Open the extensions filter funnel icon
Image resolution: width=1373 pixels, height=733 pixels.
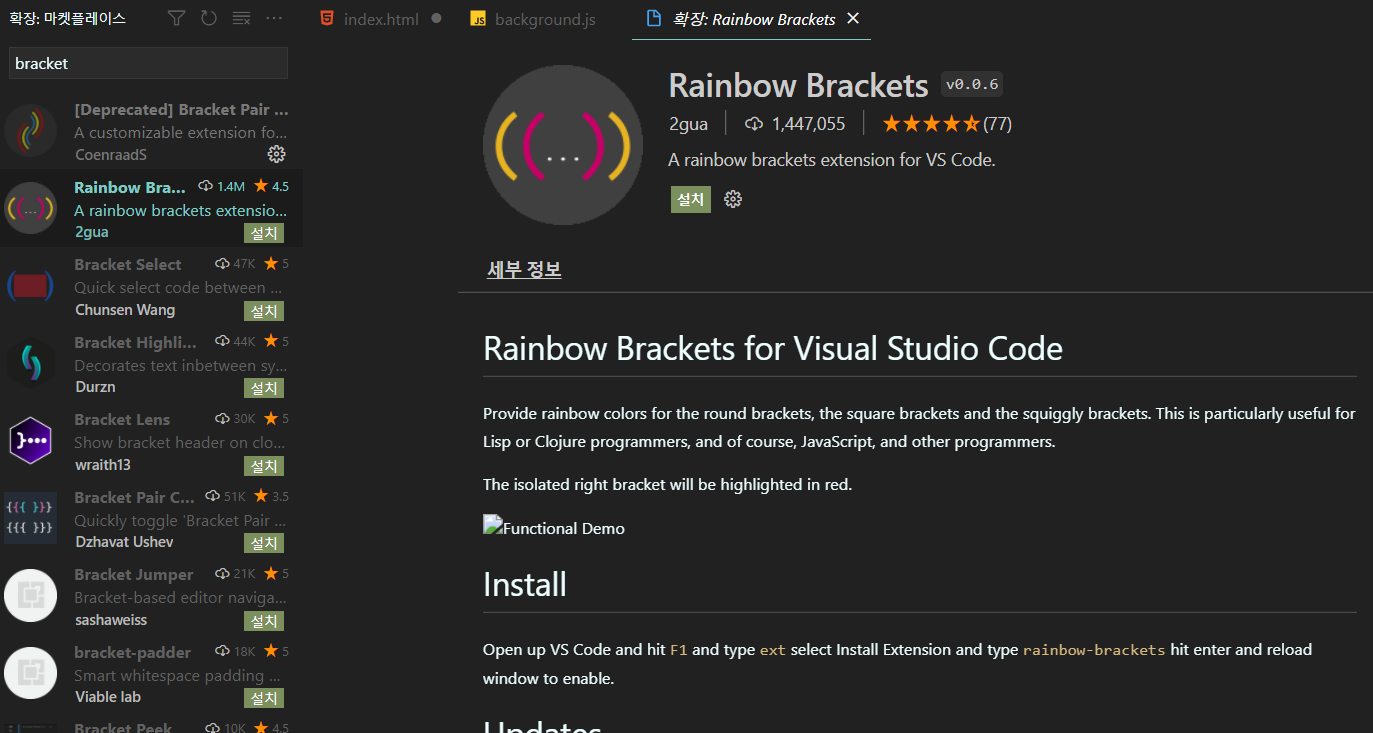tap(176, 18)
